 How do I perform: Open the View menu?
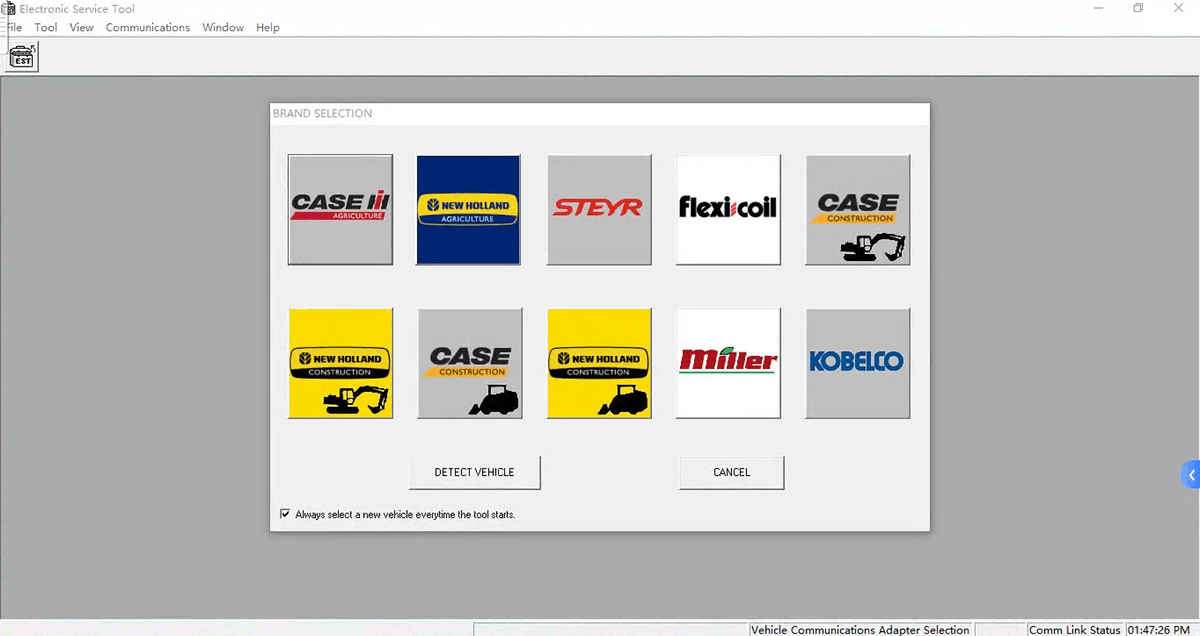coord(81,27)
